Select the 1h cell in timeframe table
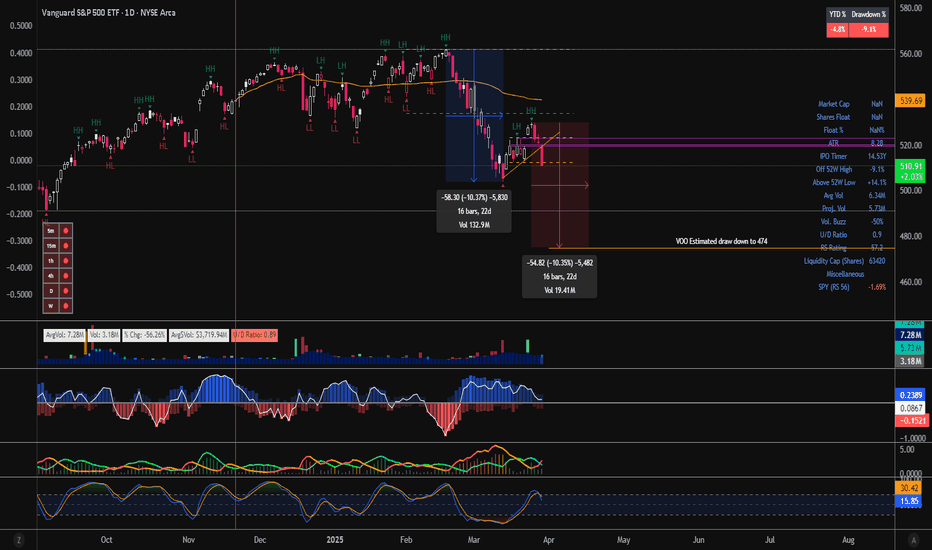Image resolution: width=932 pixels, height=550 pixels. click(51, 261)
